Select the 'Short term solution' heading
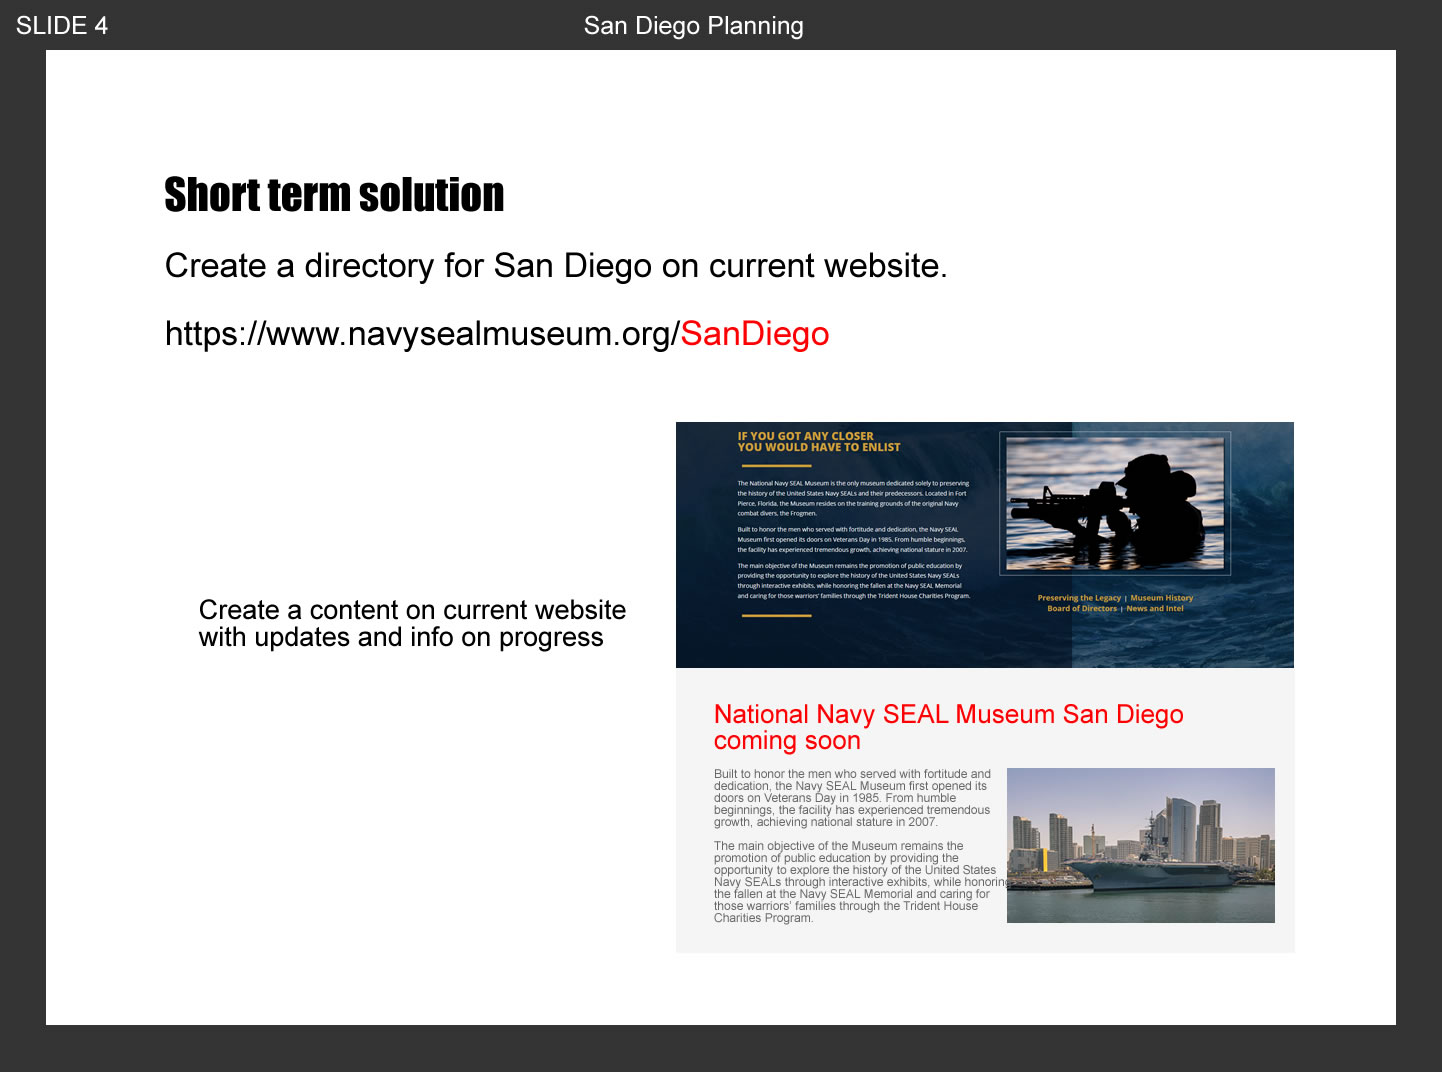The height and width of the screenshot is (1072, 1442). click(334, 195)
